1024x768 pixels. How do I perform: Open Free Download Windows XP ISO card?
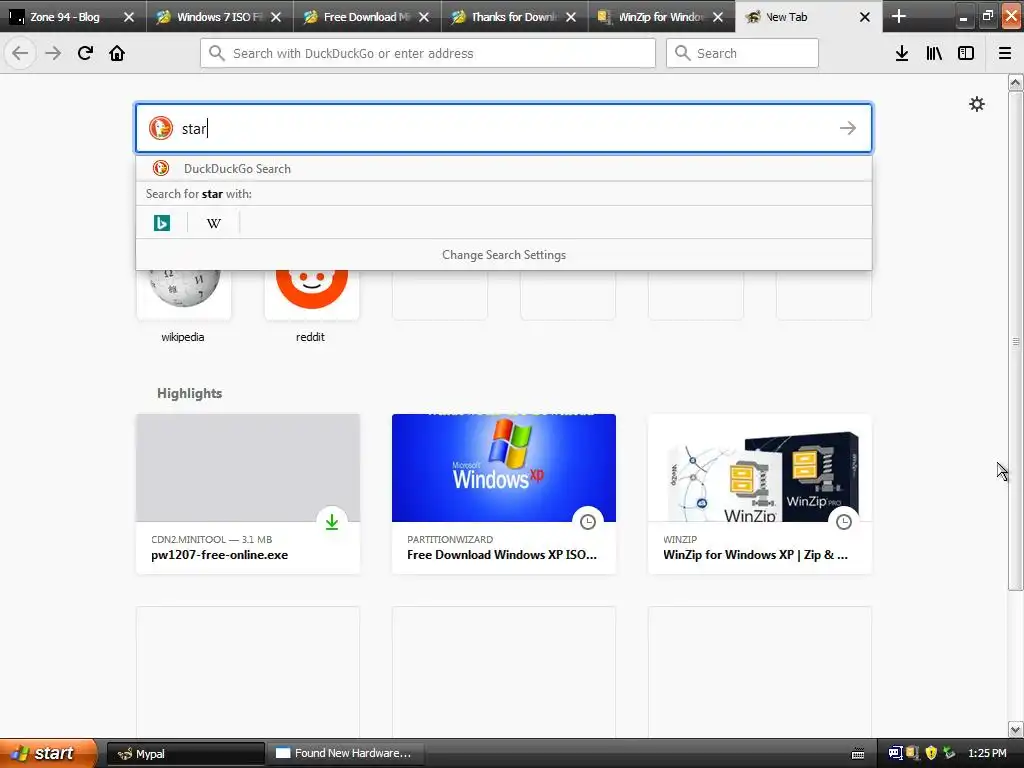coord(504,494)
